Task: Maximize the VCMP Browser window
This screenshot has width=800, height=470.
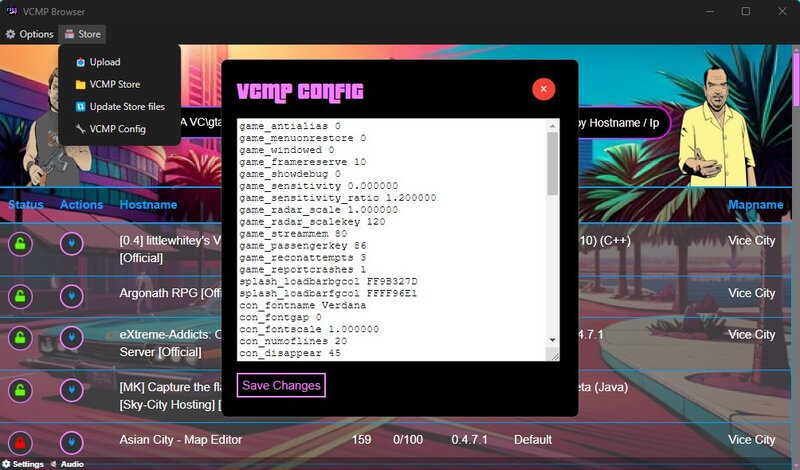Action: pos(746,11)
